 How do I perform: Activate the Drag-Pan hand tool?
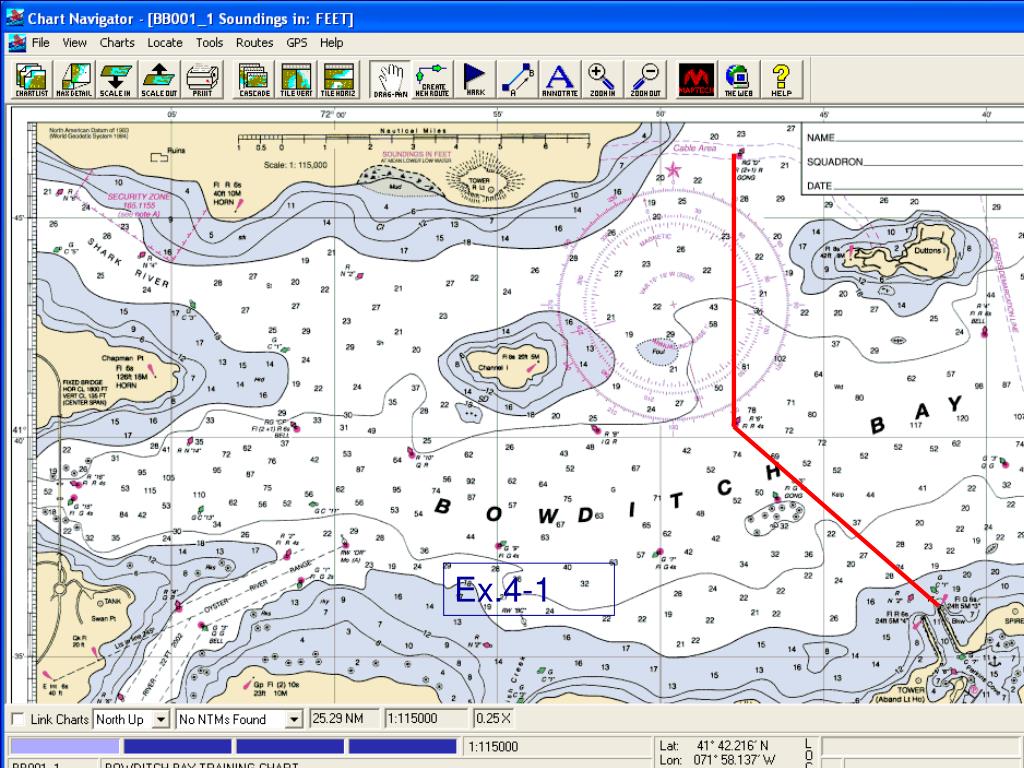coord(391,80)
